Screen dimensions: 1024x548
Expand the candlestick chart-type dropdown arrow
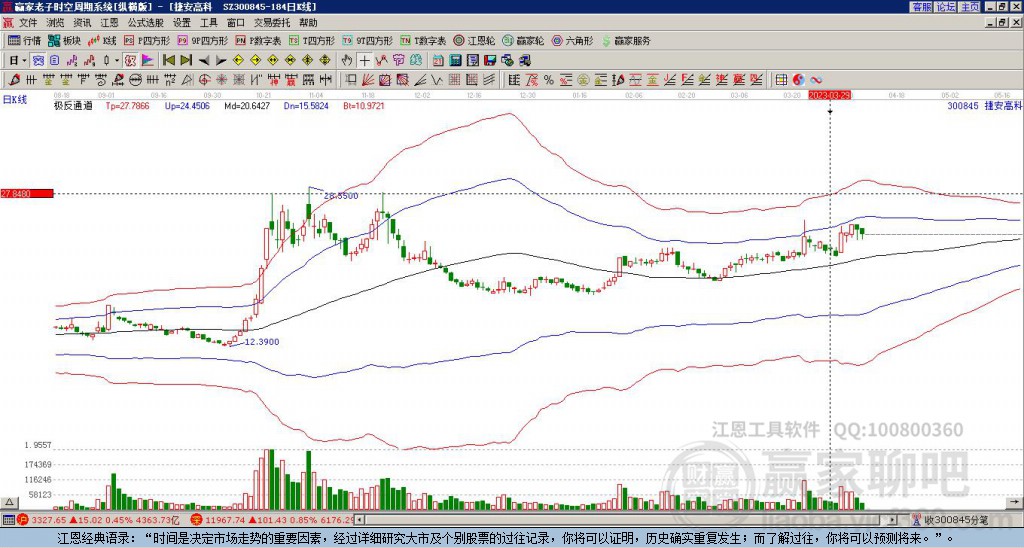[x=117, y=61]
